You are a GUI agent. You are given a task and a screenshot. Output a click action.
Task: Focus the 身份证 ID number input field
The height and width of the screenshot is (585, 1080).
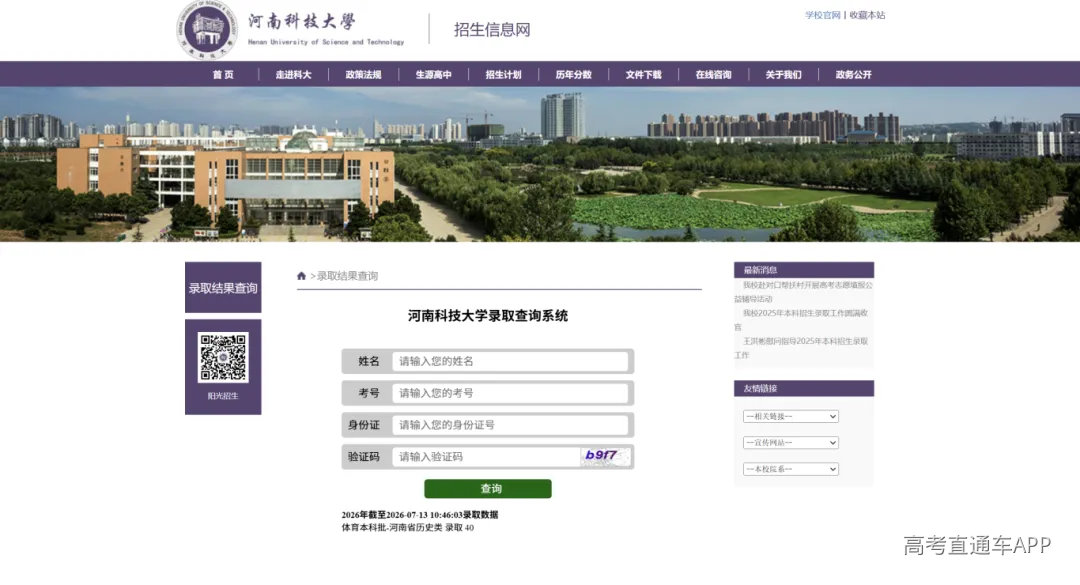510,424
